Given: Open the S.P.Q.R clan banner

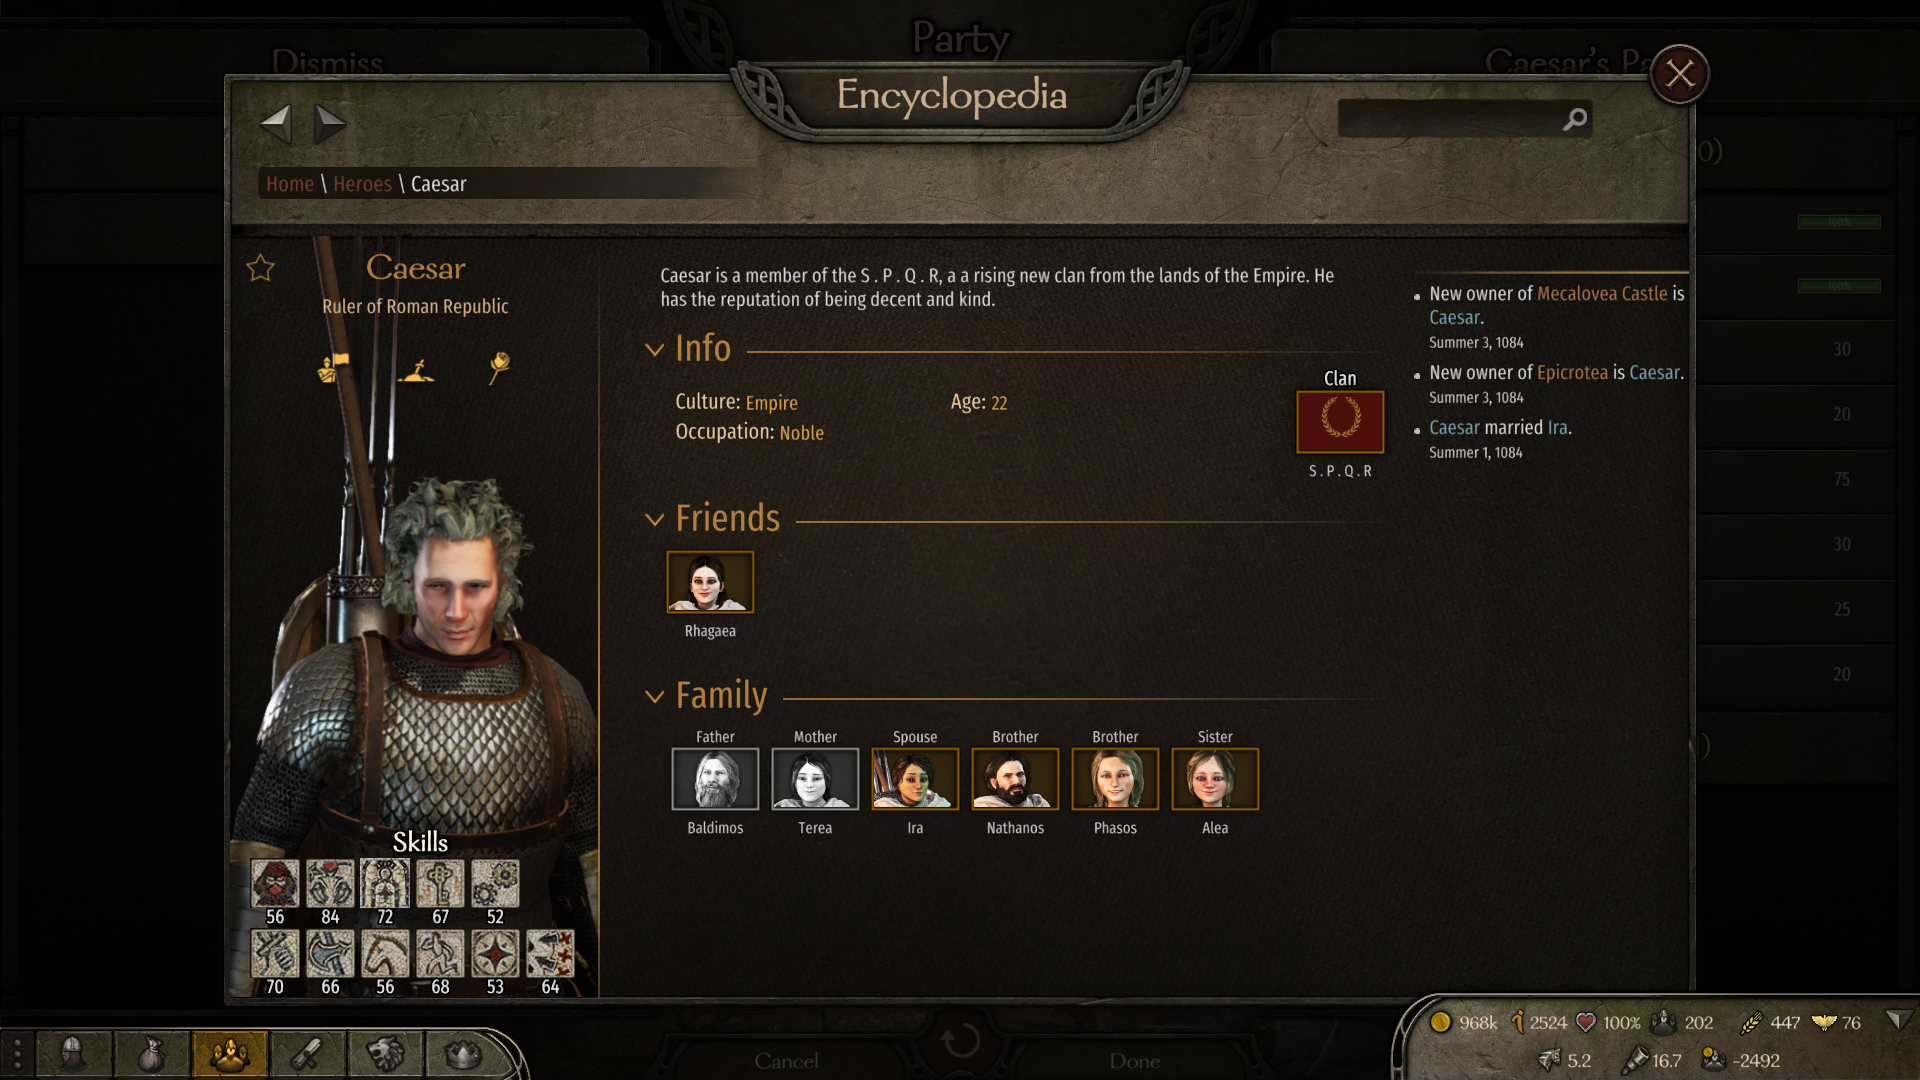Looking at the screenshot, I should coord(1340,422).
